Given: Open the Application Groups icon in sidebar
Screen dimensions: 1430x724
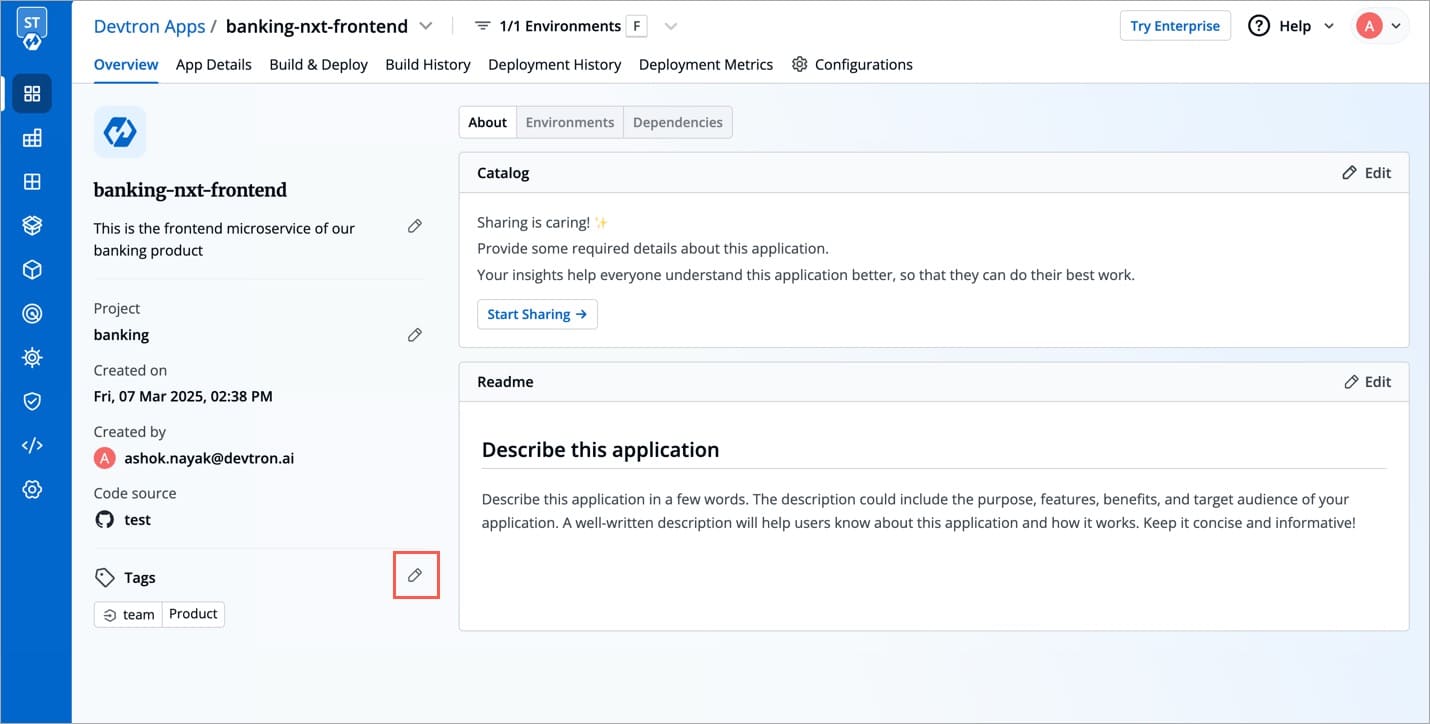Looking at the screenshot, I should coord(32,138).
